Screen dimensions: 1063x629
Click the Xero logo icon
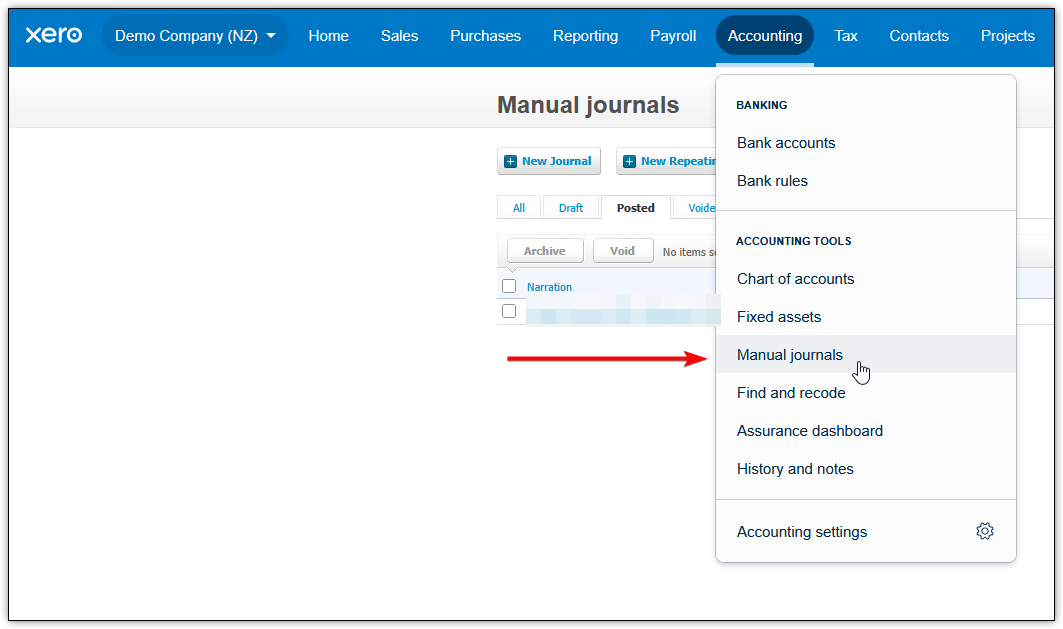[53, 35]
